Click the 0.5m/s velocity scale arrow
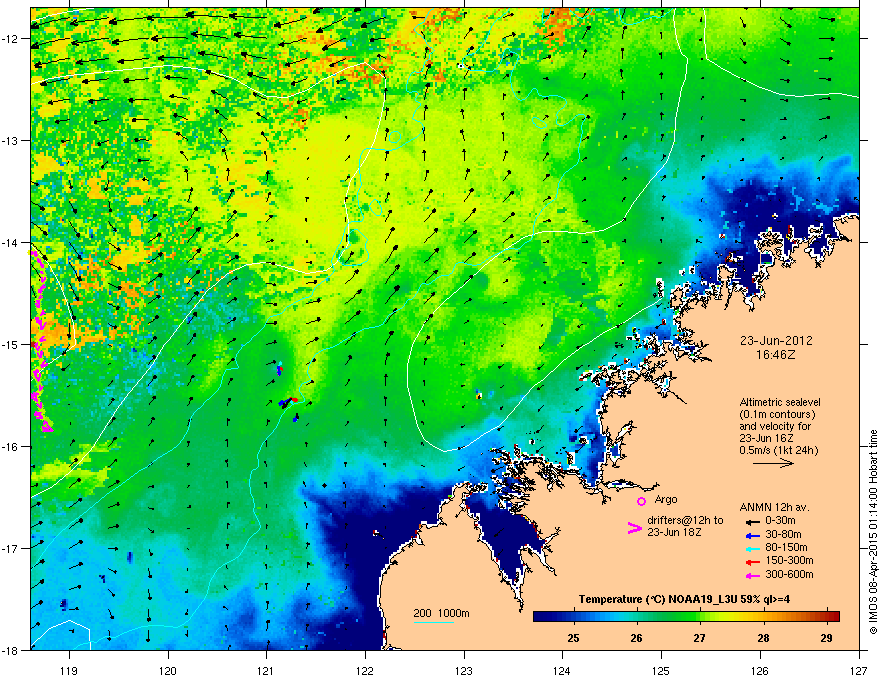Screen dimensions: 880x680 [773, 463]
